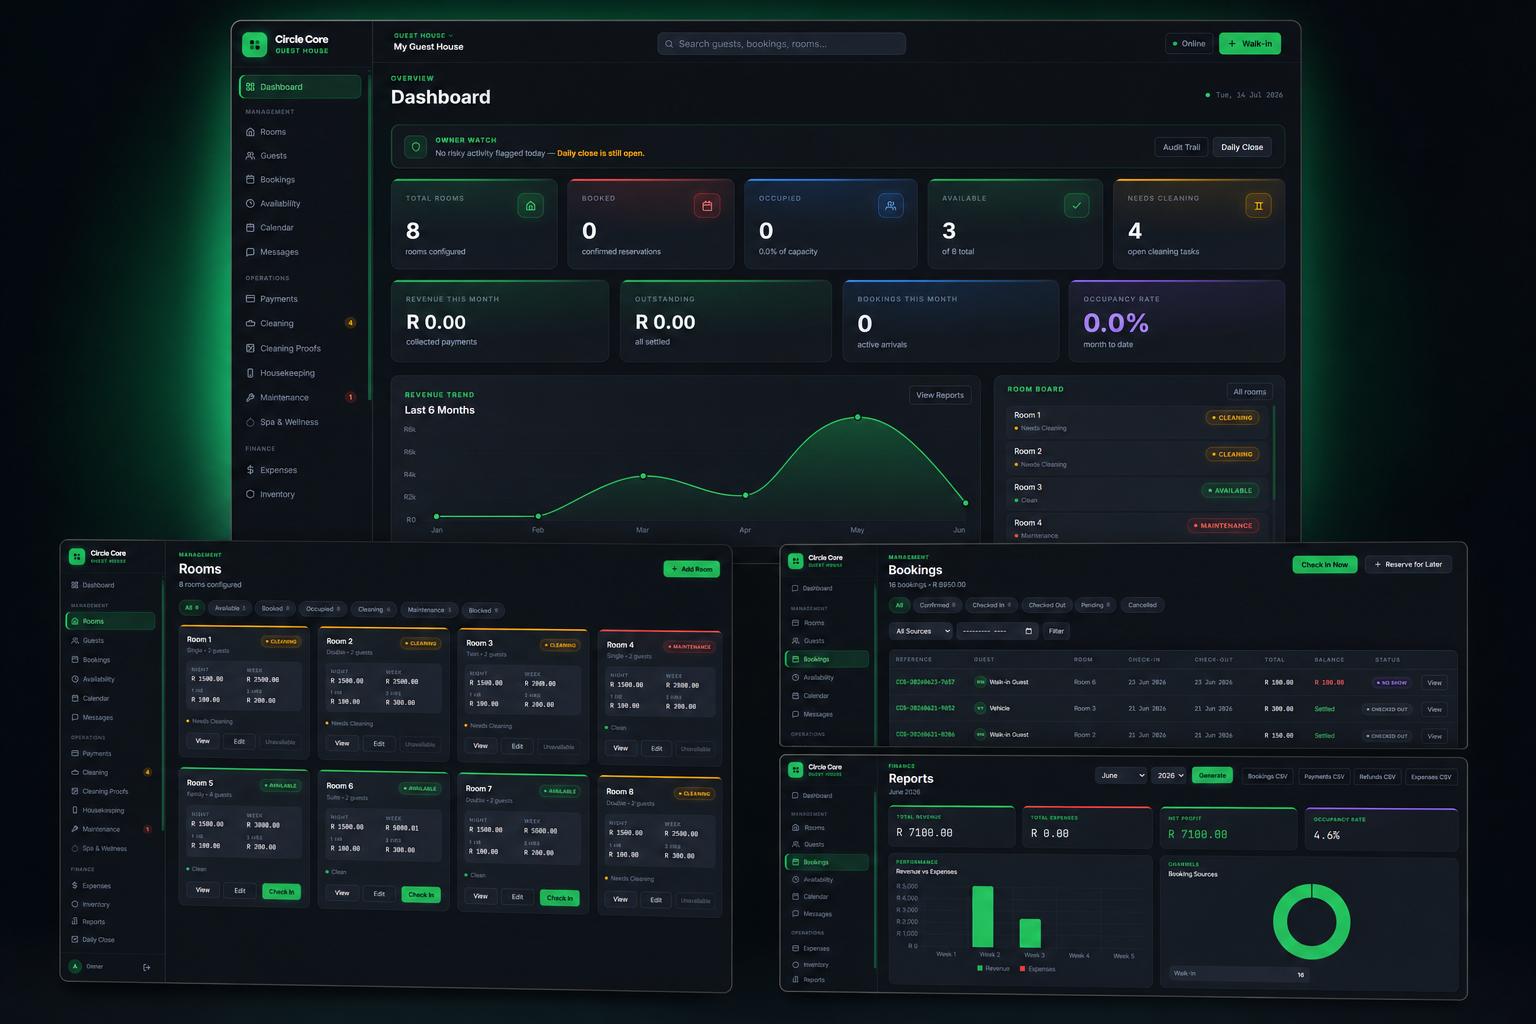Click the Maintenance wrench icon in main dashboard sidebar
The height and width of the screenshot is (1024, 1536).
coord(250,397)
